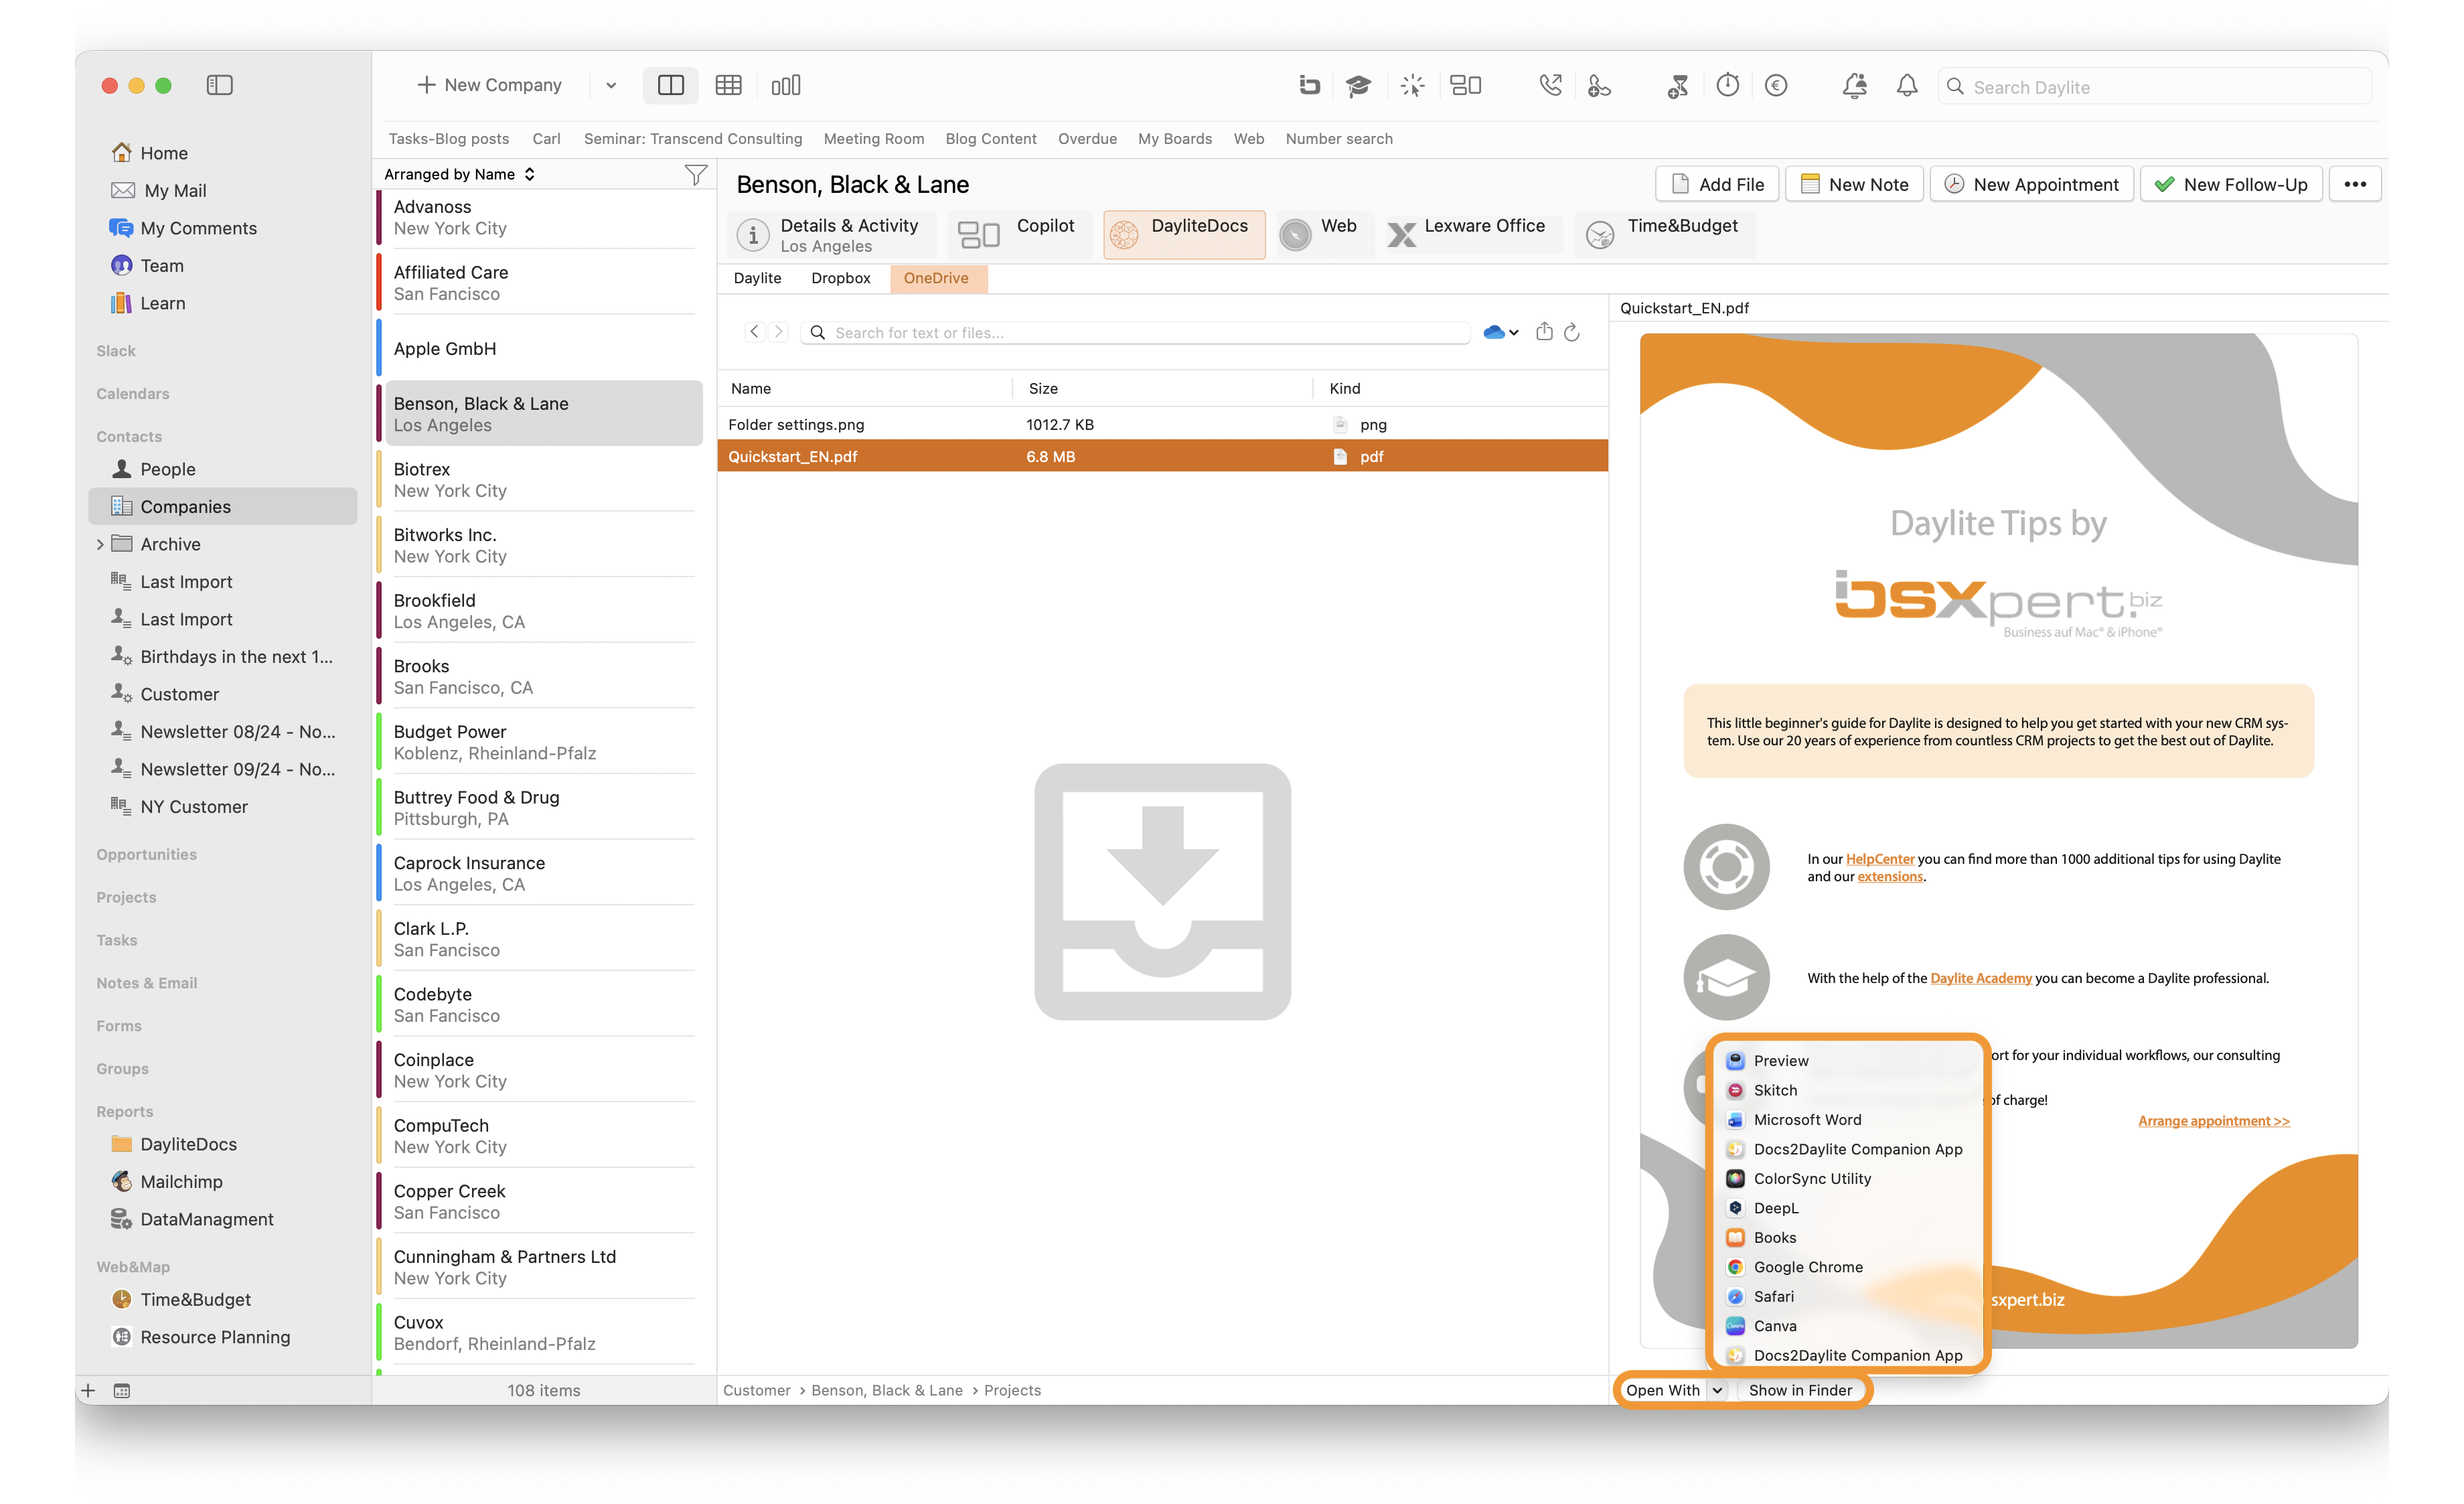The height and width of the screenshot is (1504, 2464).
Task: Select People under Contacts
Action: 167,469
